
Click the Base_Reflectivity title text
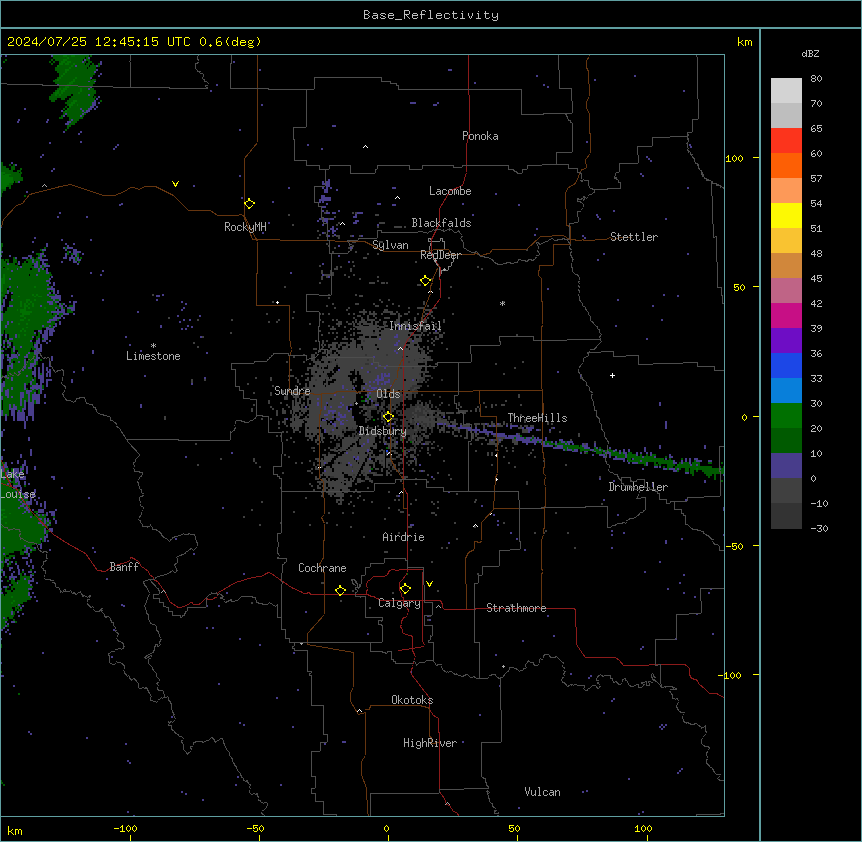click(x=431, y=15)
